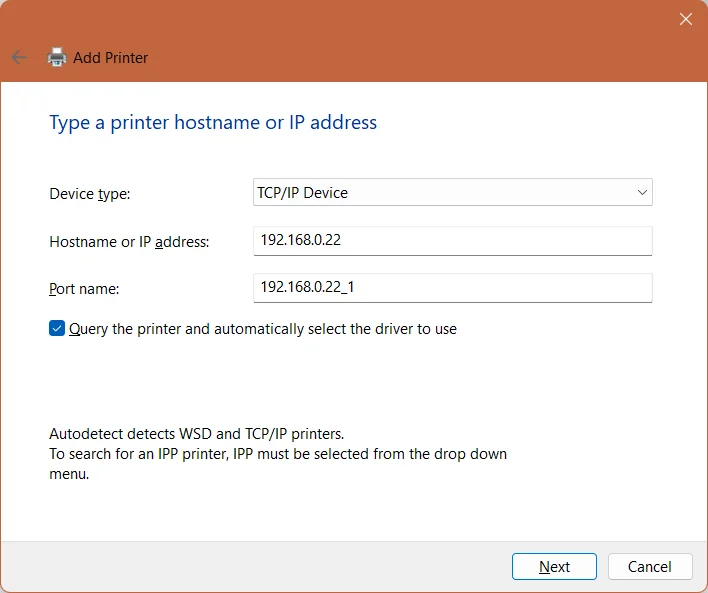Click the Next button
This screenshot has height=593, width=708.
(554, 566)
